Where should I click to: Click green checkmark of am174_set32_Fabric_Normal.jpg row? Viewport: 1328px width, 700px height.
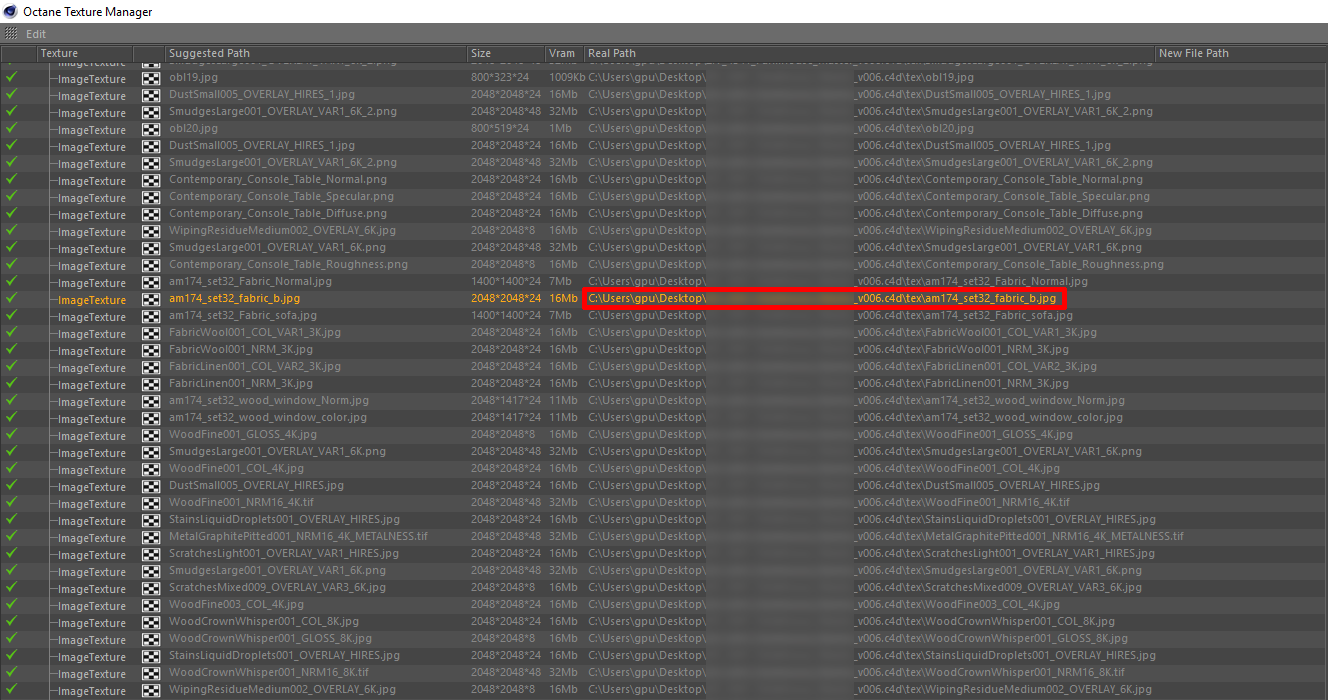[12, 281]
